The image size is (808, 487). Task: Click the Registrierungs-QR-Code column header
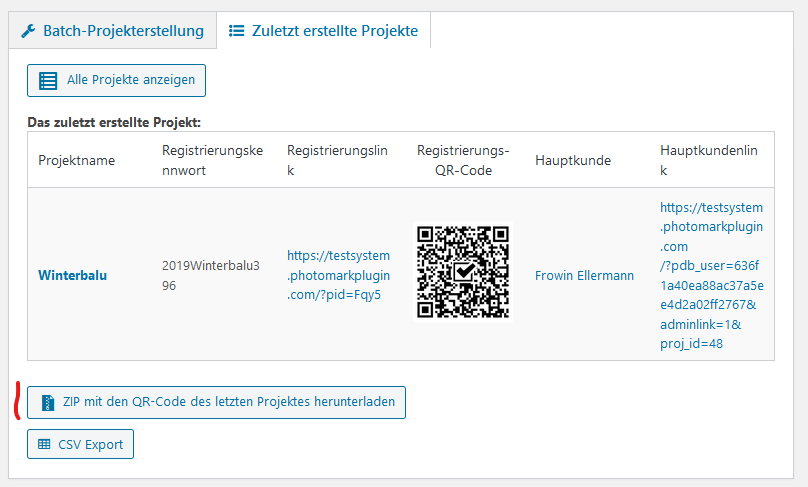[463, 160]
